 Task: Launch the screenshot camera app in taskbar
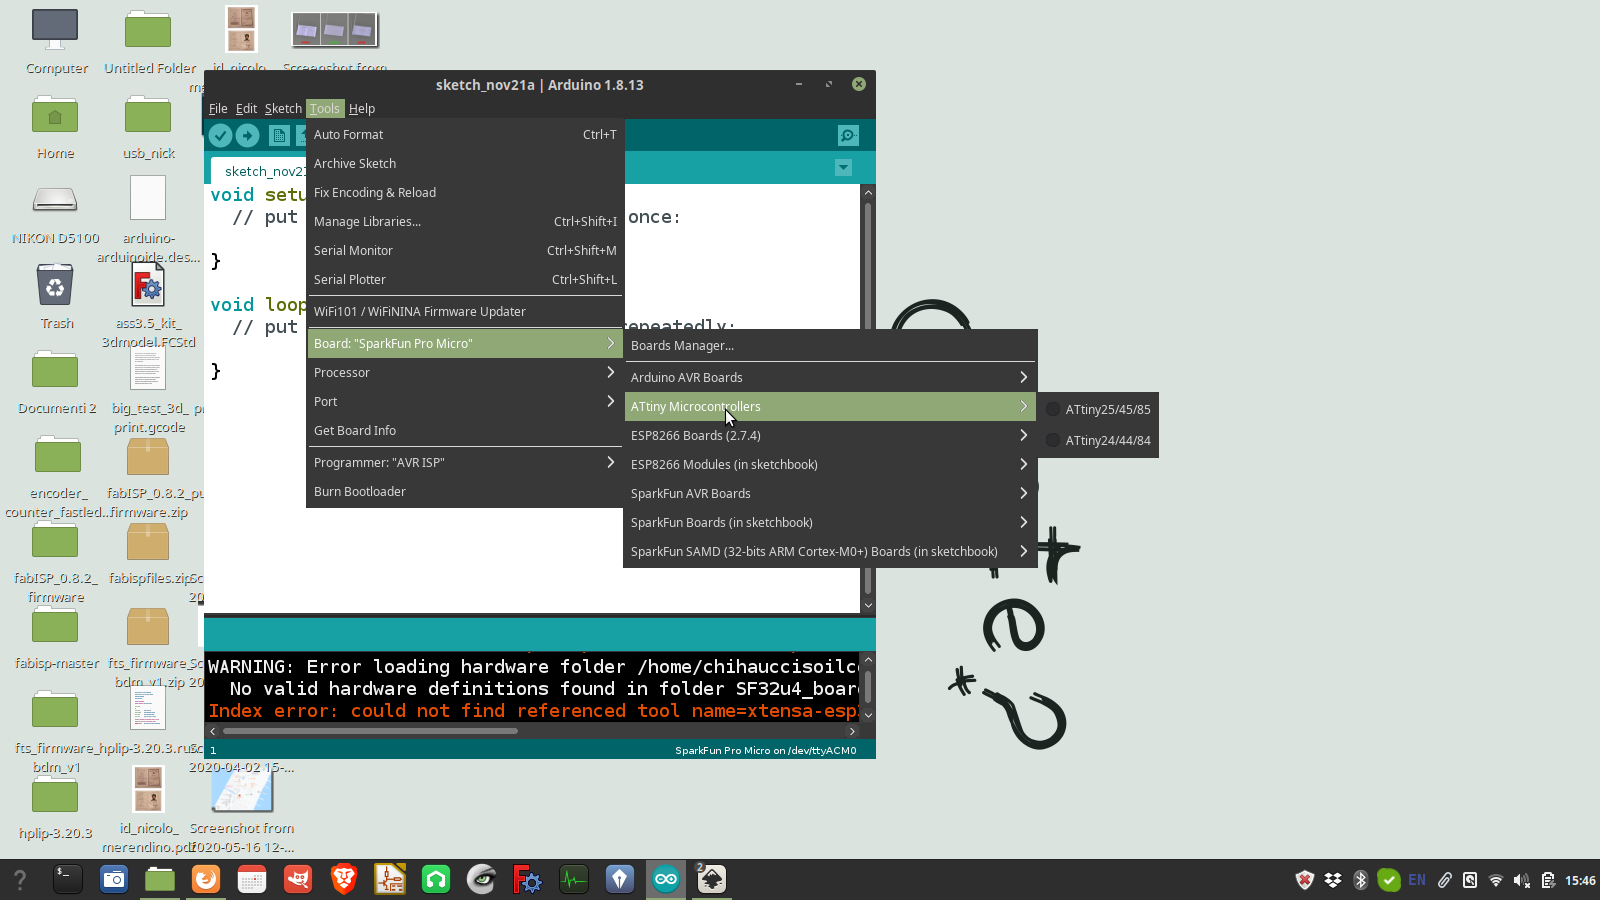pos(114,879)
